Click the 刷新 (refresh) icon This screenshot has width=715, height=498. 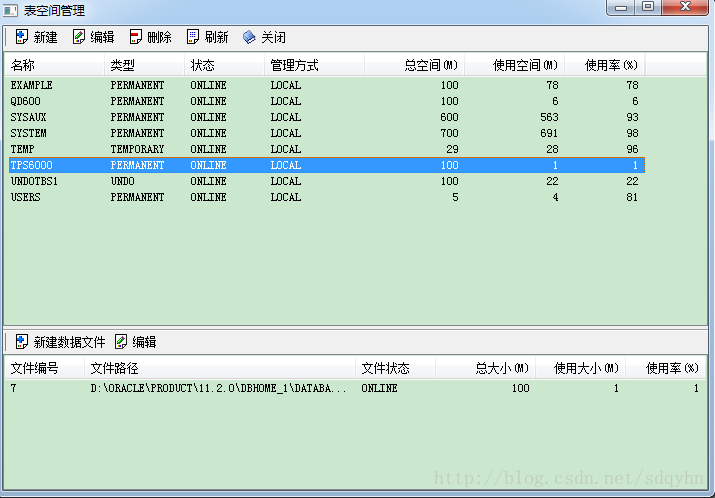(x=193, y=37)
